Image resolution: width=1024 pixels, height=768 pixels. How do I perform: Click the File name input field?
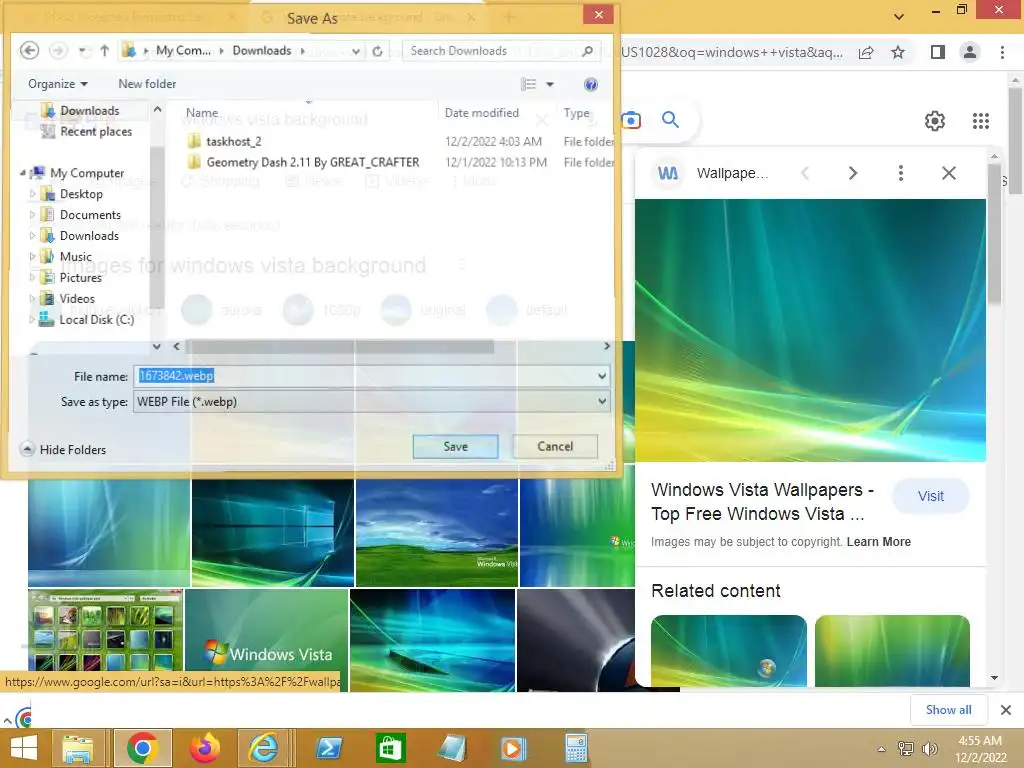point(366,376)
